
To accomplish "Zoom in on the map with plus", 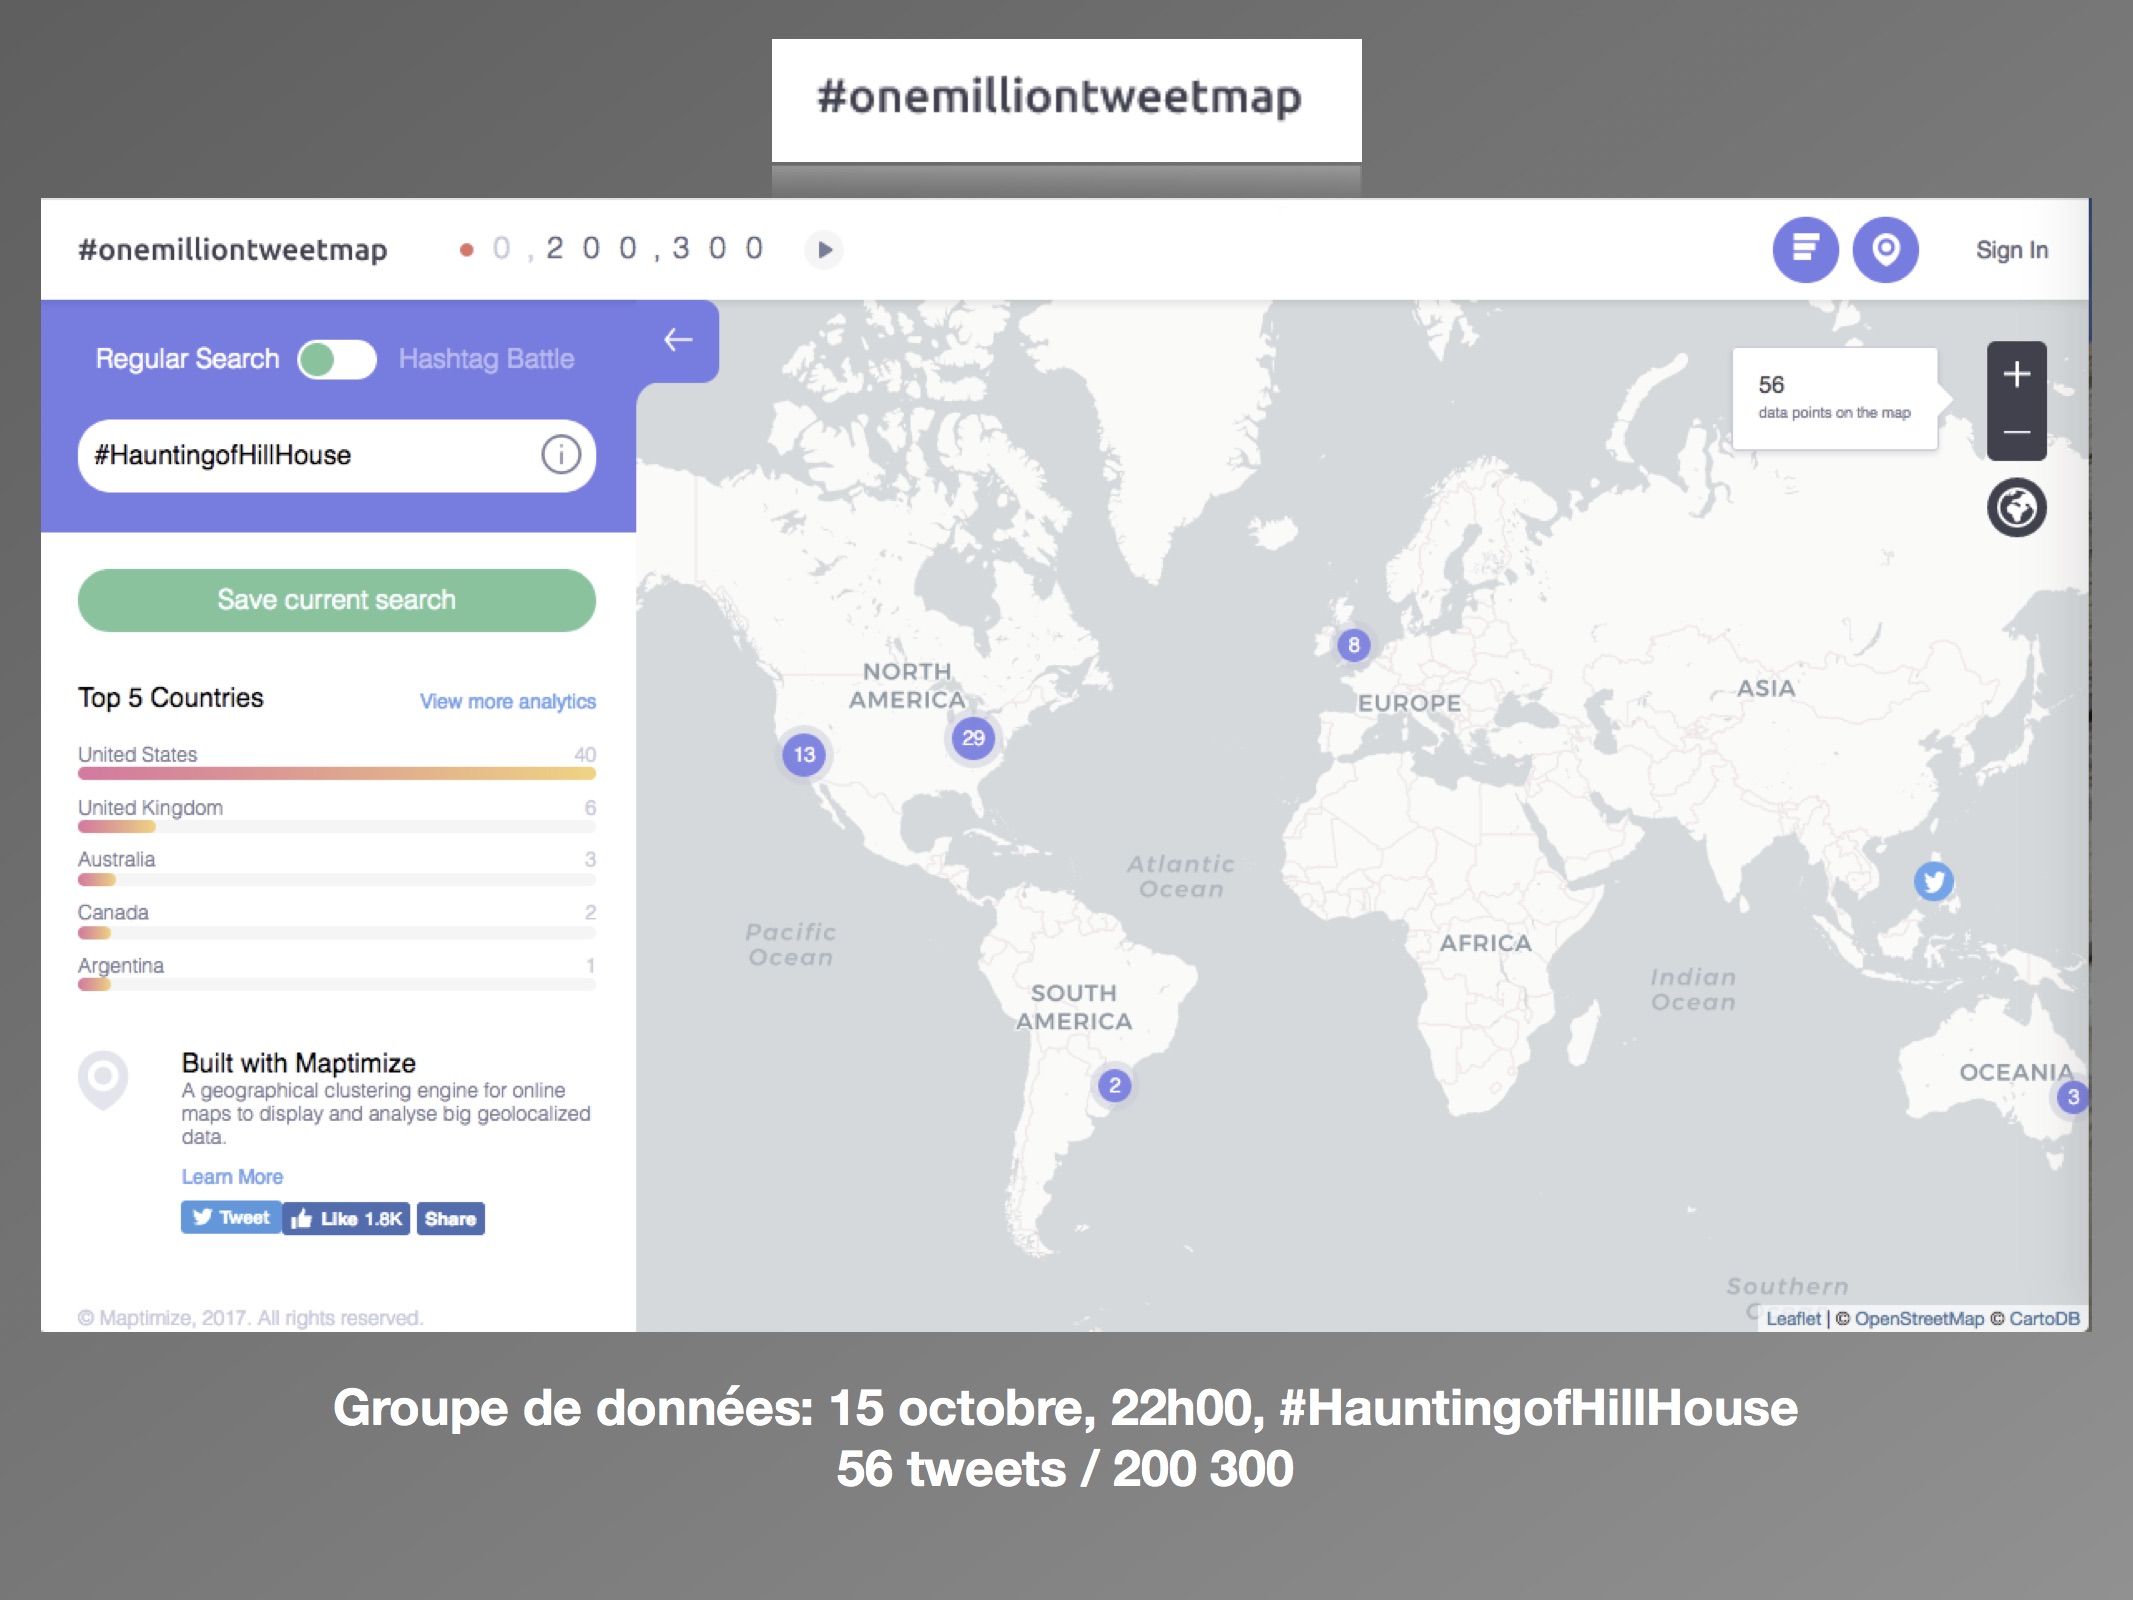I will tap(2016, 375).
